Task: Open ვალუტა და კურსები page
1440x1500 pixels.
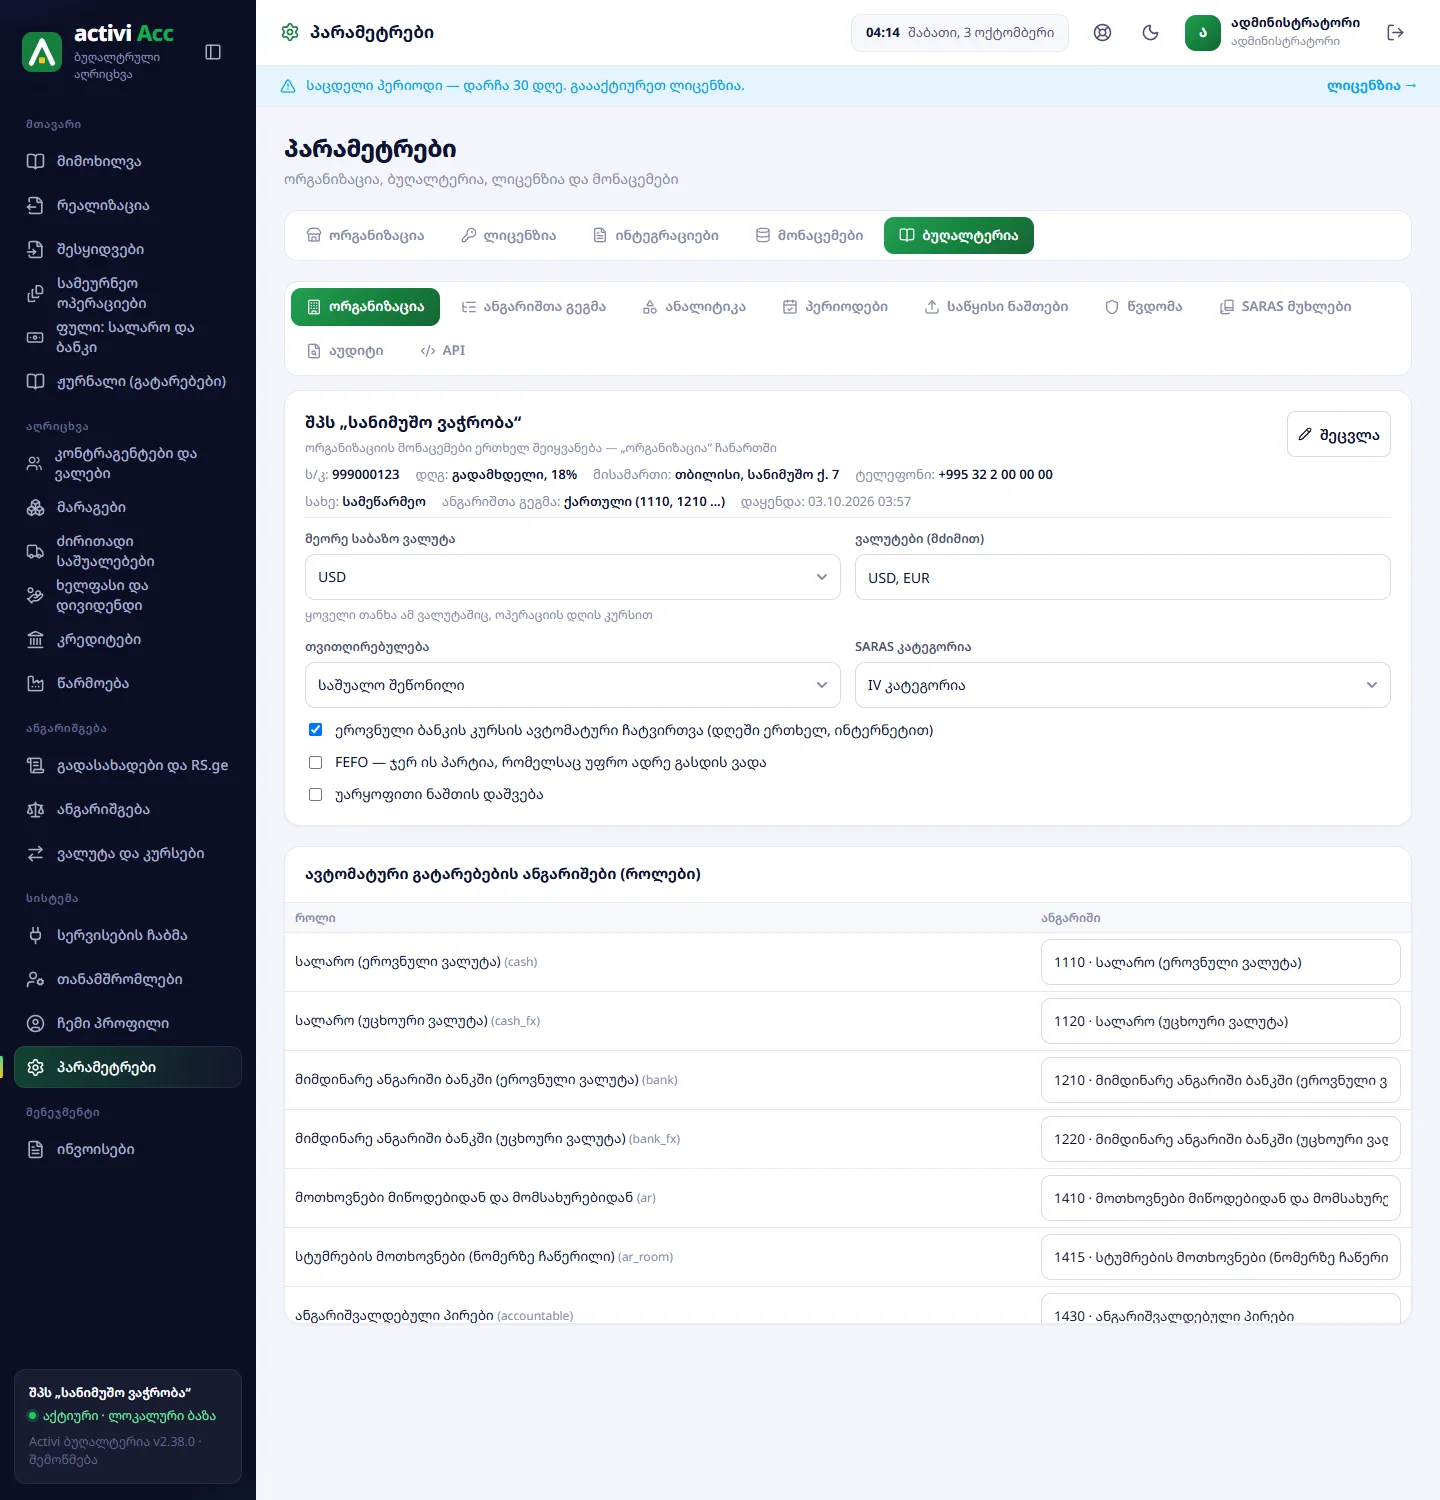Action: 128,853
